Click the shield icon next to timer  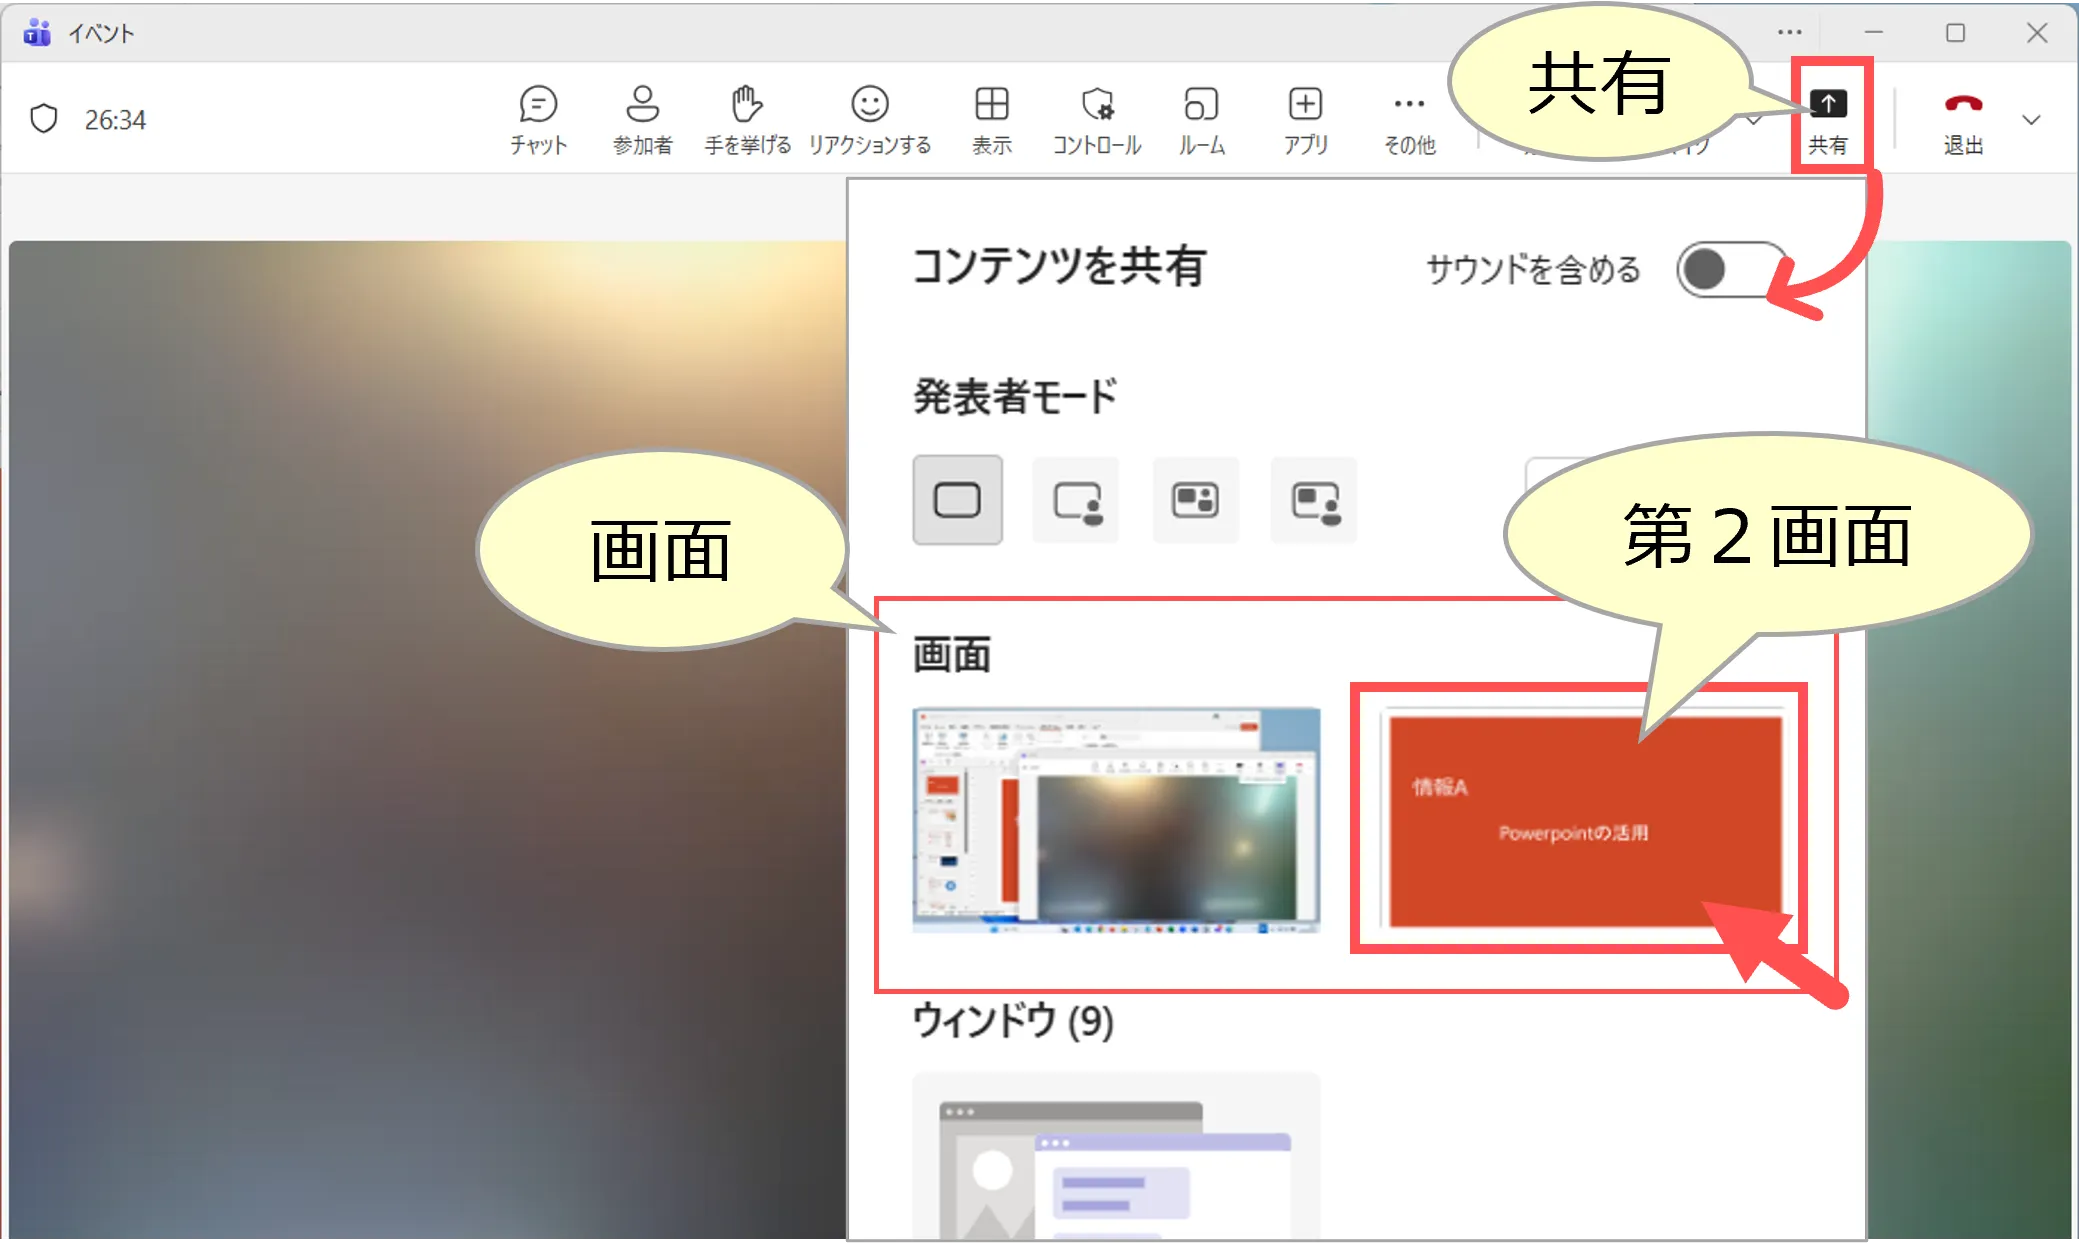[x=44, y=119]
